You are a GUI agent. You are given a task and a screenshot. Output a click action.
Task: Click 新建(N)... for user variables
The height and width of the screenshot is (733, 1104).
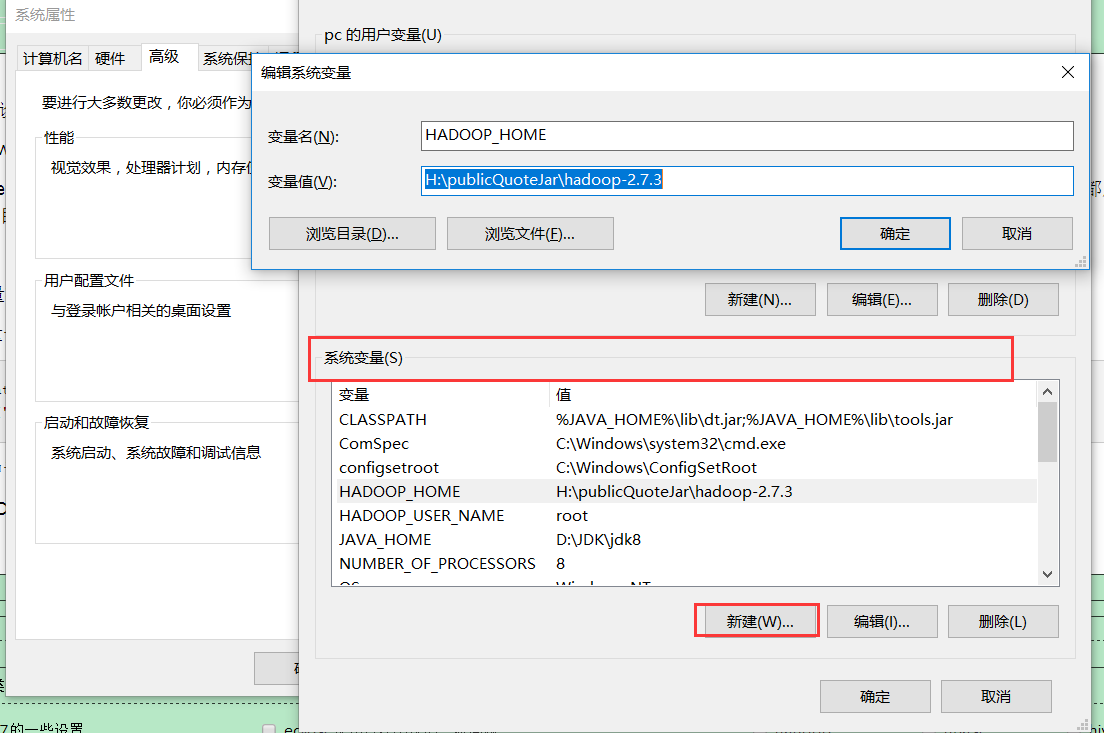point(760,300)
